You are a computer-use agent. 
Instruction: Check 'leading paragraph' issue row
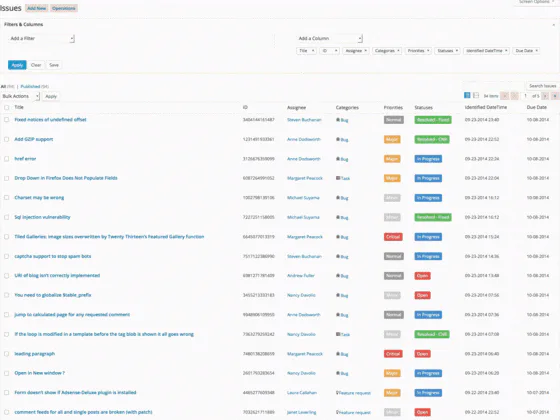(6, 354)
